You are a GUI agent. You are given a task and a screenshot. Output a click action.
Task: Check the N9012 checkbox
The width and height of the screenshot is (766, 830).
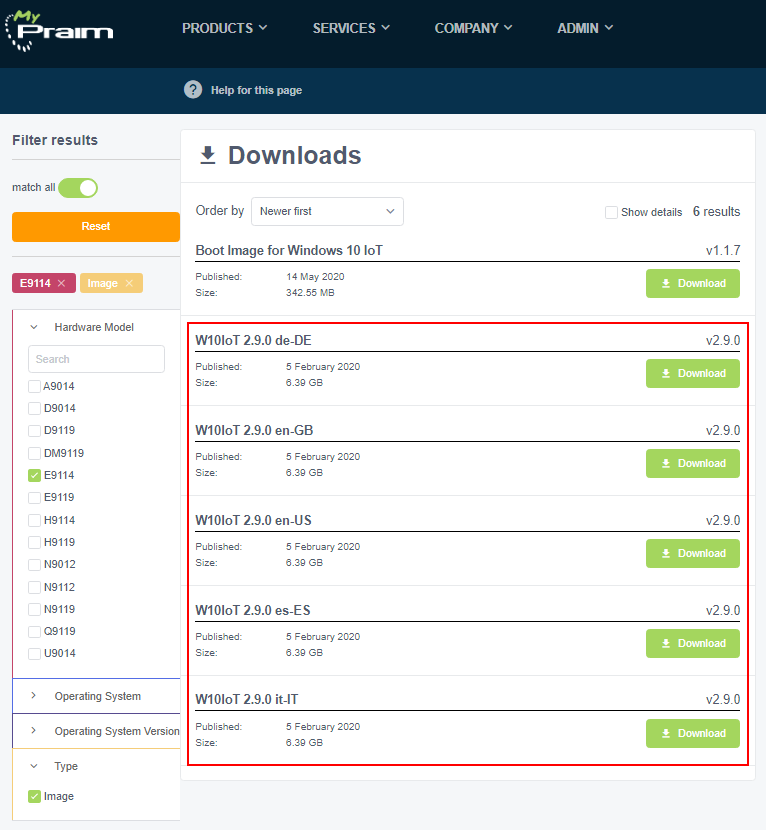point(34,565)
